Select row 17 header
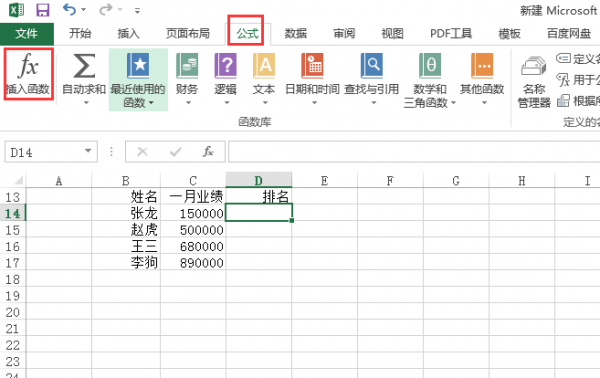This screenshot has width=600, height=378. [x=13, y=262]
